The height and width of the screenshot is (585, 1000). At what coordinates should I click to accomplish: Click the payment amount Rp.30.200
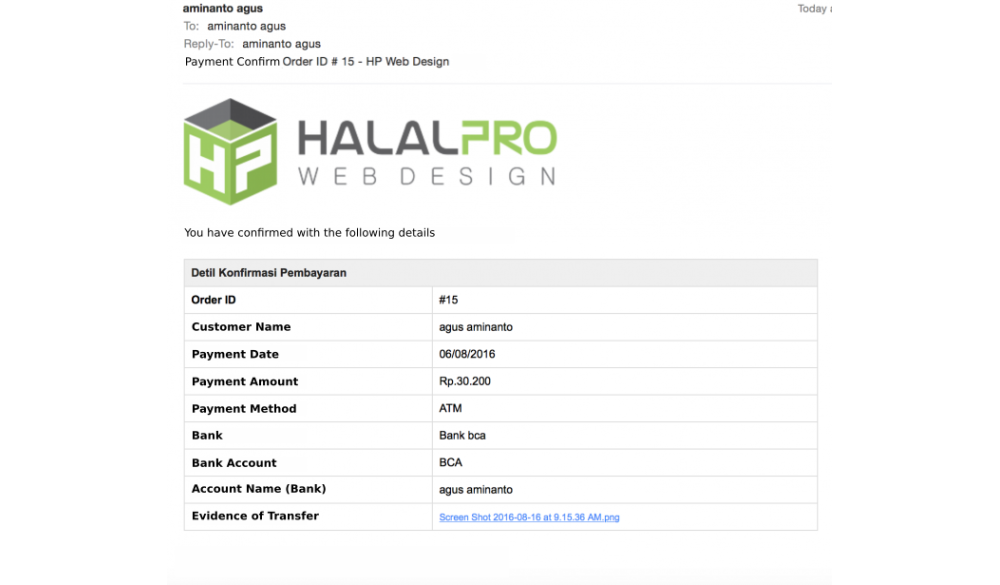[465, 381]
